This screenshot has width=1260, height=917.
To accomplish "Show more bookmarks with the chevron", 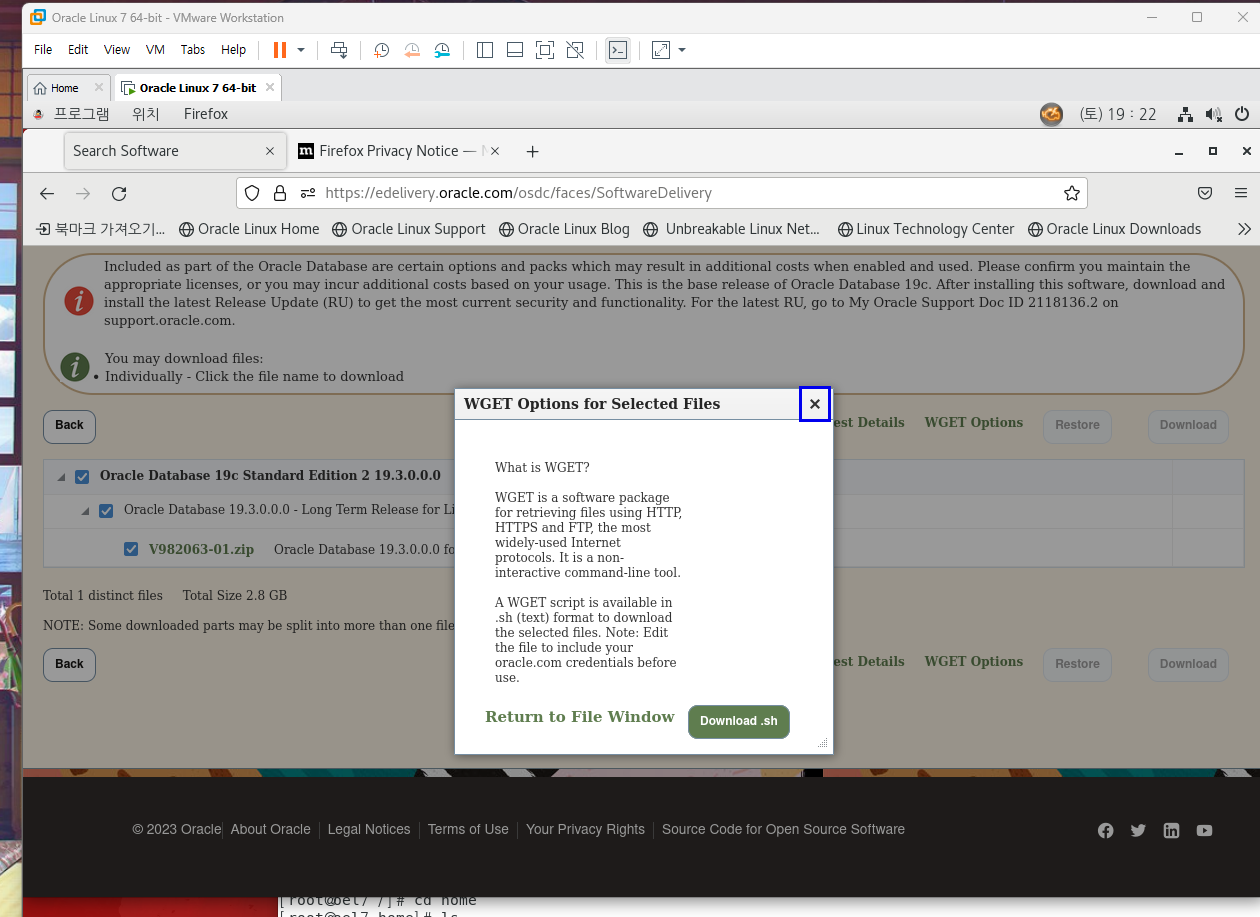I will tap(1244, 229).
